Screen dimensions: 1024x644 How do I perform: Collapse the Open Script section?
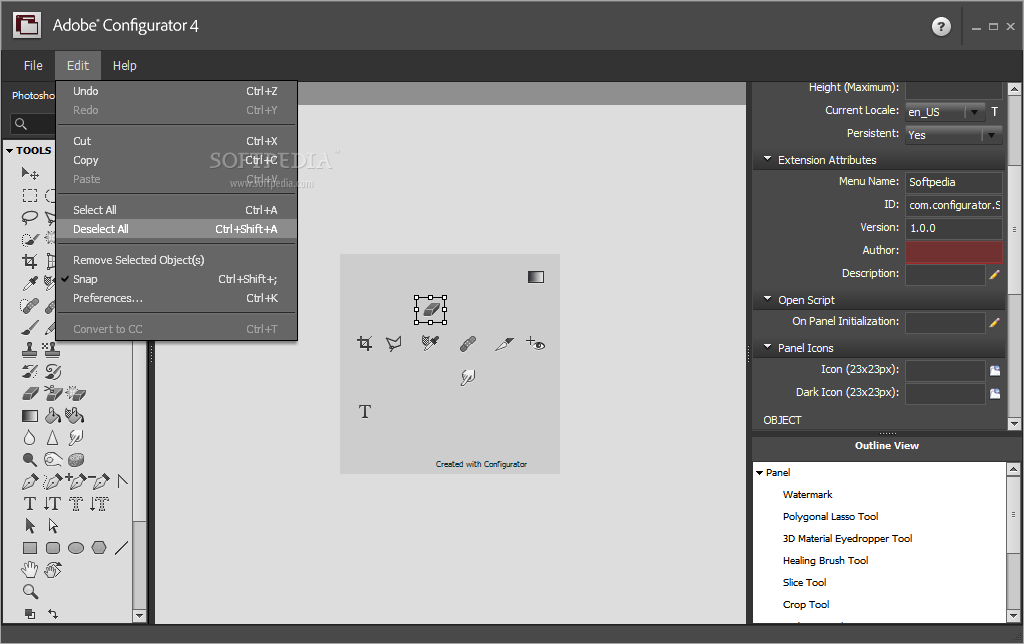tap(767, 299)
